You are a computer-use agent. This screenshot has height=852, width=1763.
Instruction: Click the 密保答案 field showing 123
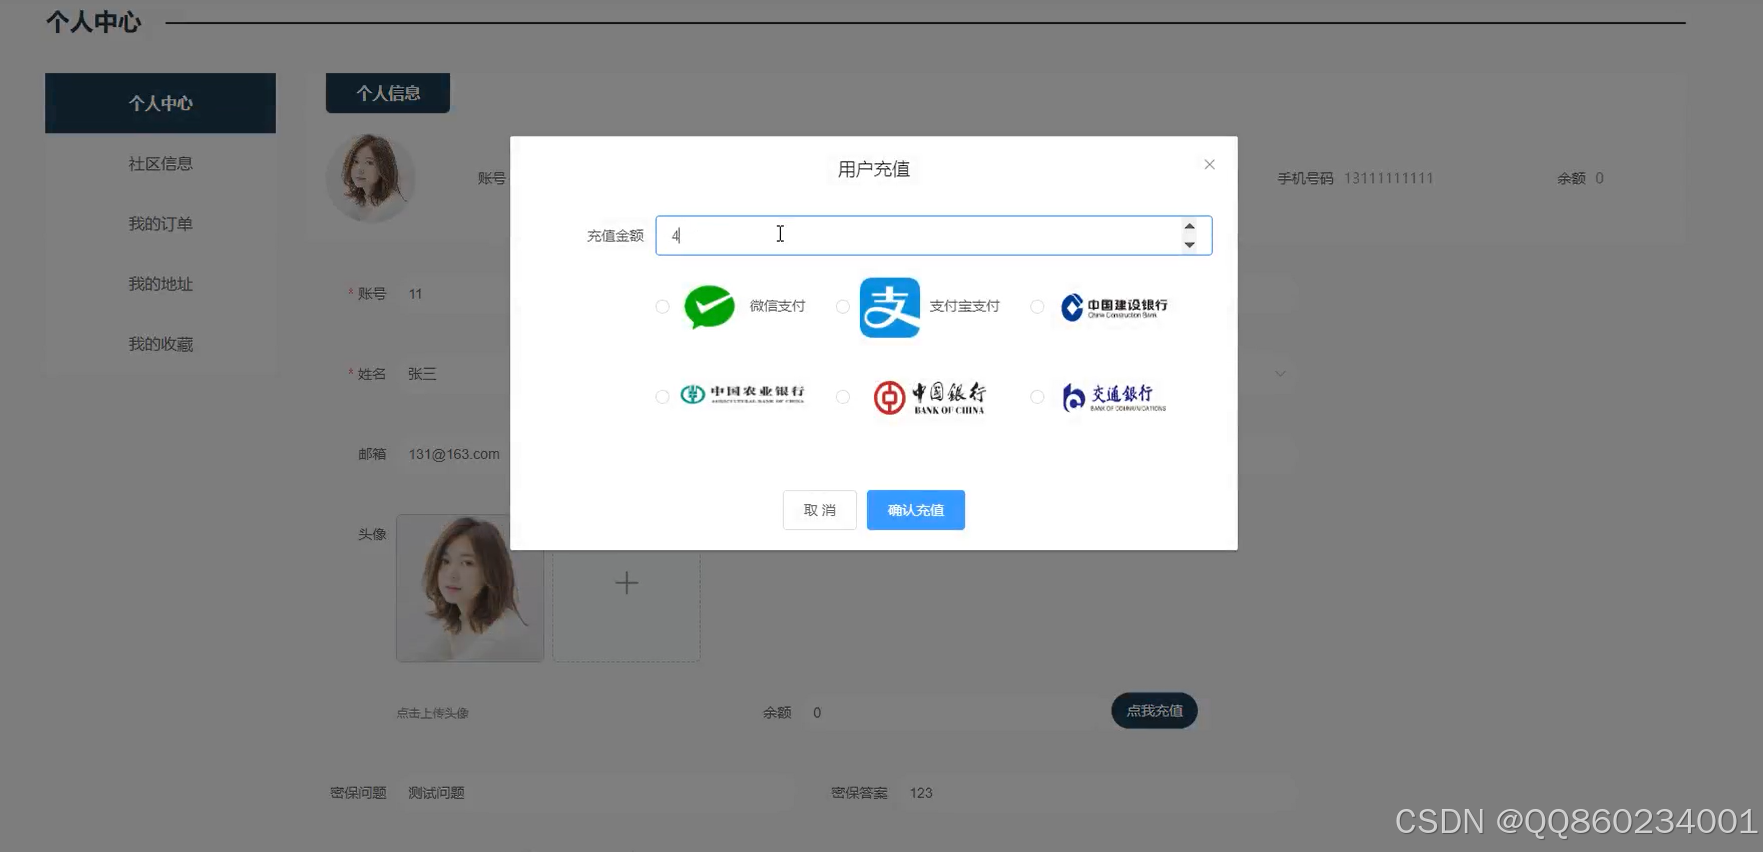click(1097, 793)
